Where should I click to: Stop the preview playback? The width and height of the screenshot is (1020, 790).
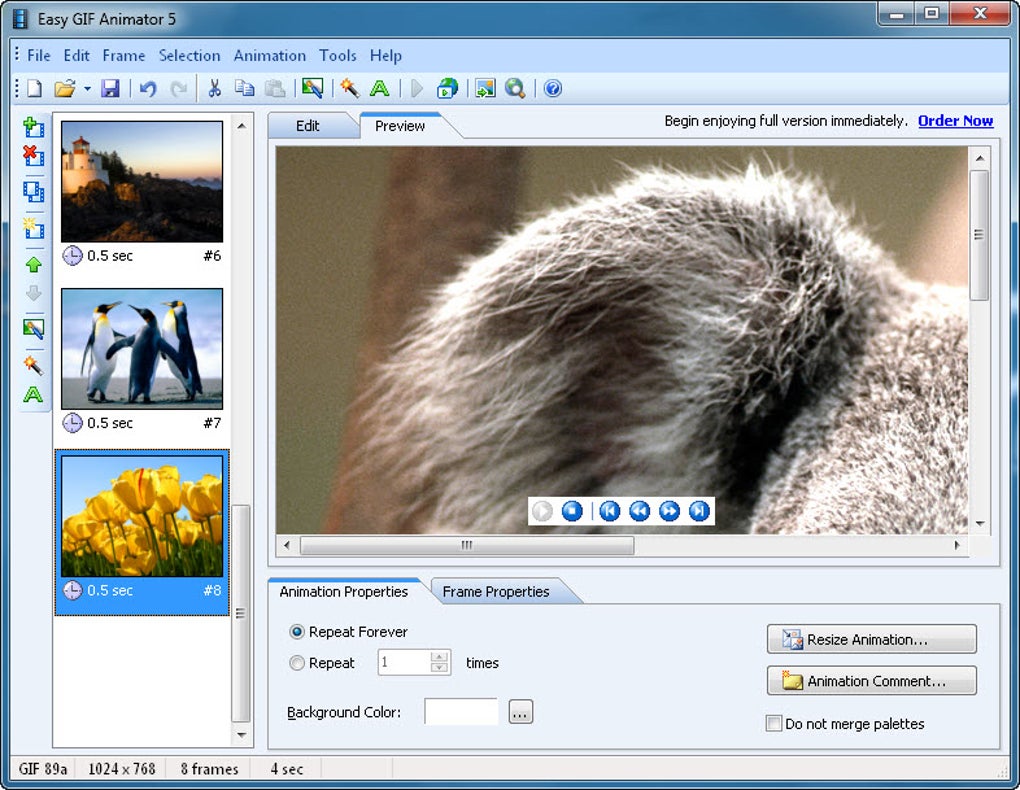point(572,511)
